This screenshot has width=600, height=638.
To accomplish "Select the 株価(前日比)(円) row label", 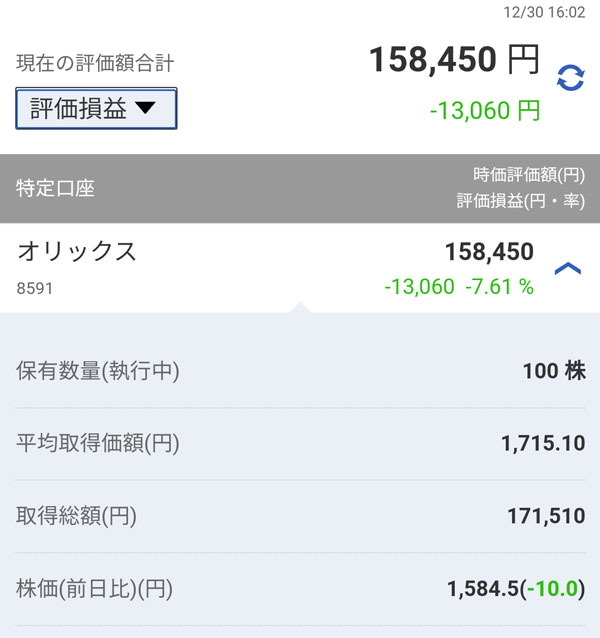I will [95, 589].
